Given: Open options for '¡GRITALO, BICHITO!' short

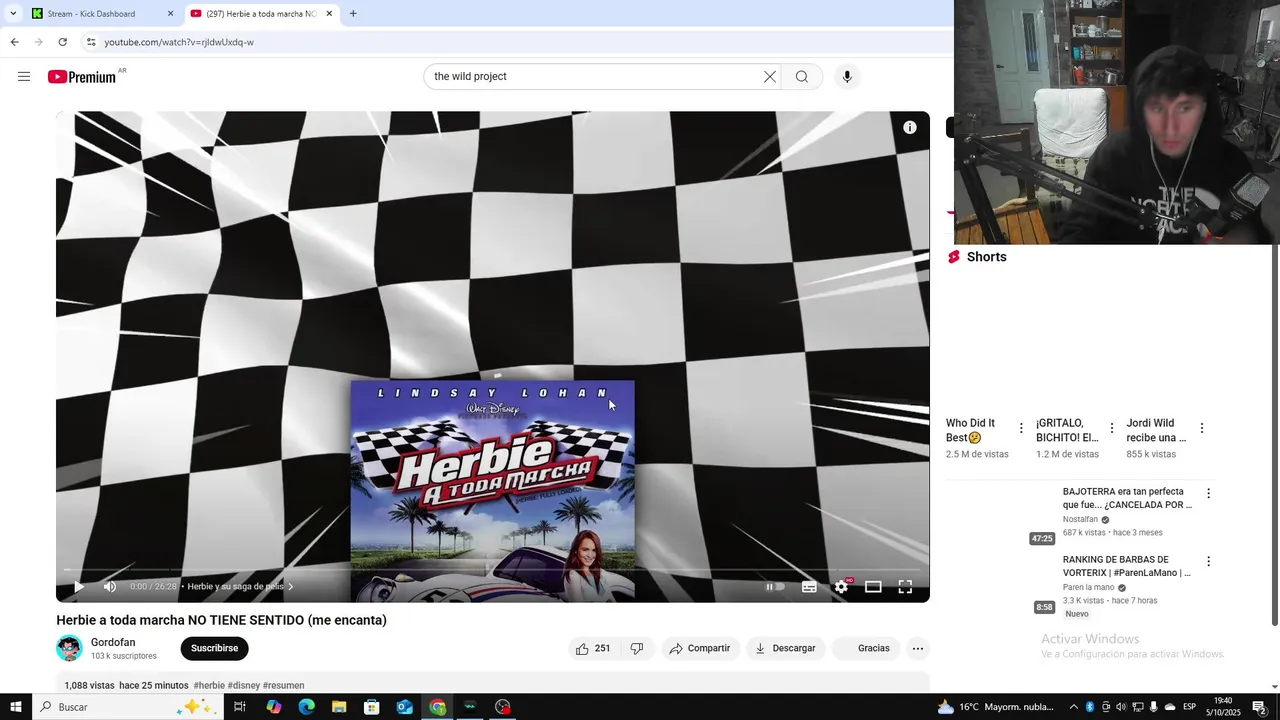Looking at the screenshot, I should click(1111, 428).
